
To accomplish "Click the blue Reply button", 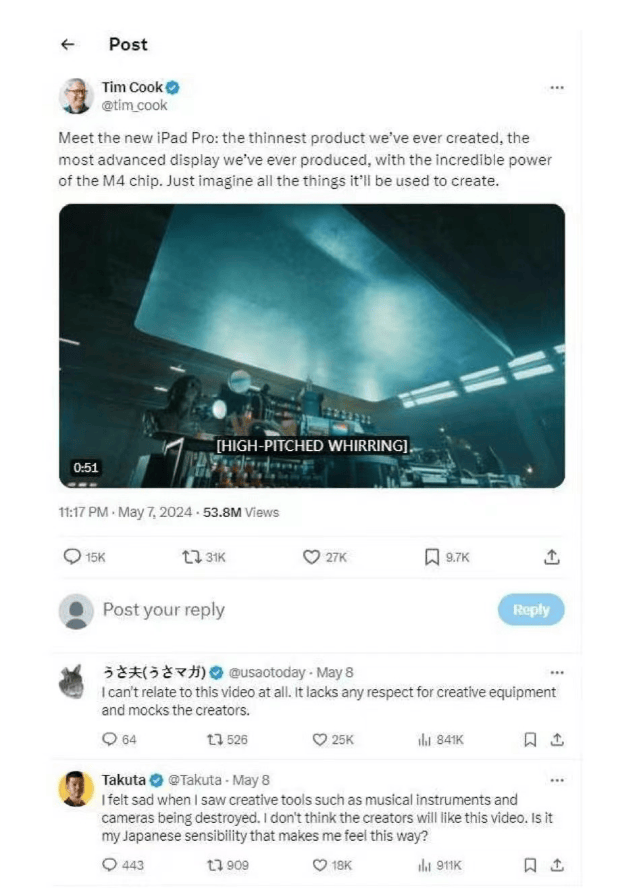I will click(531, 610).
